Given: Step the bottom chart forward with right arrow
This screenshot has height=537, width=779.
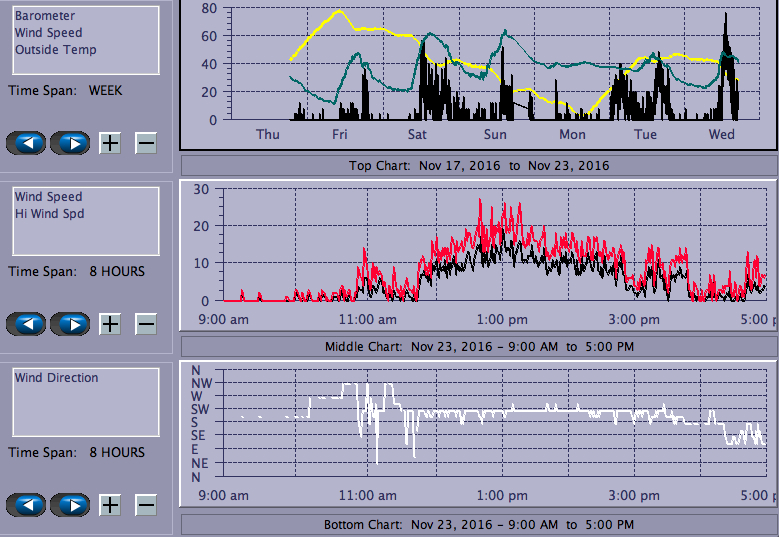Looking at the screenshot, I should (70, 505).
